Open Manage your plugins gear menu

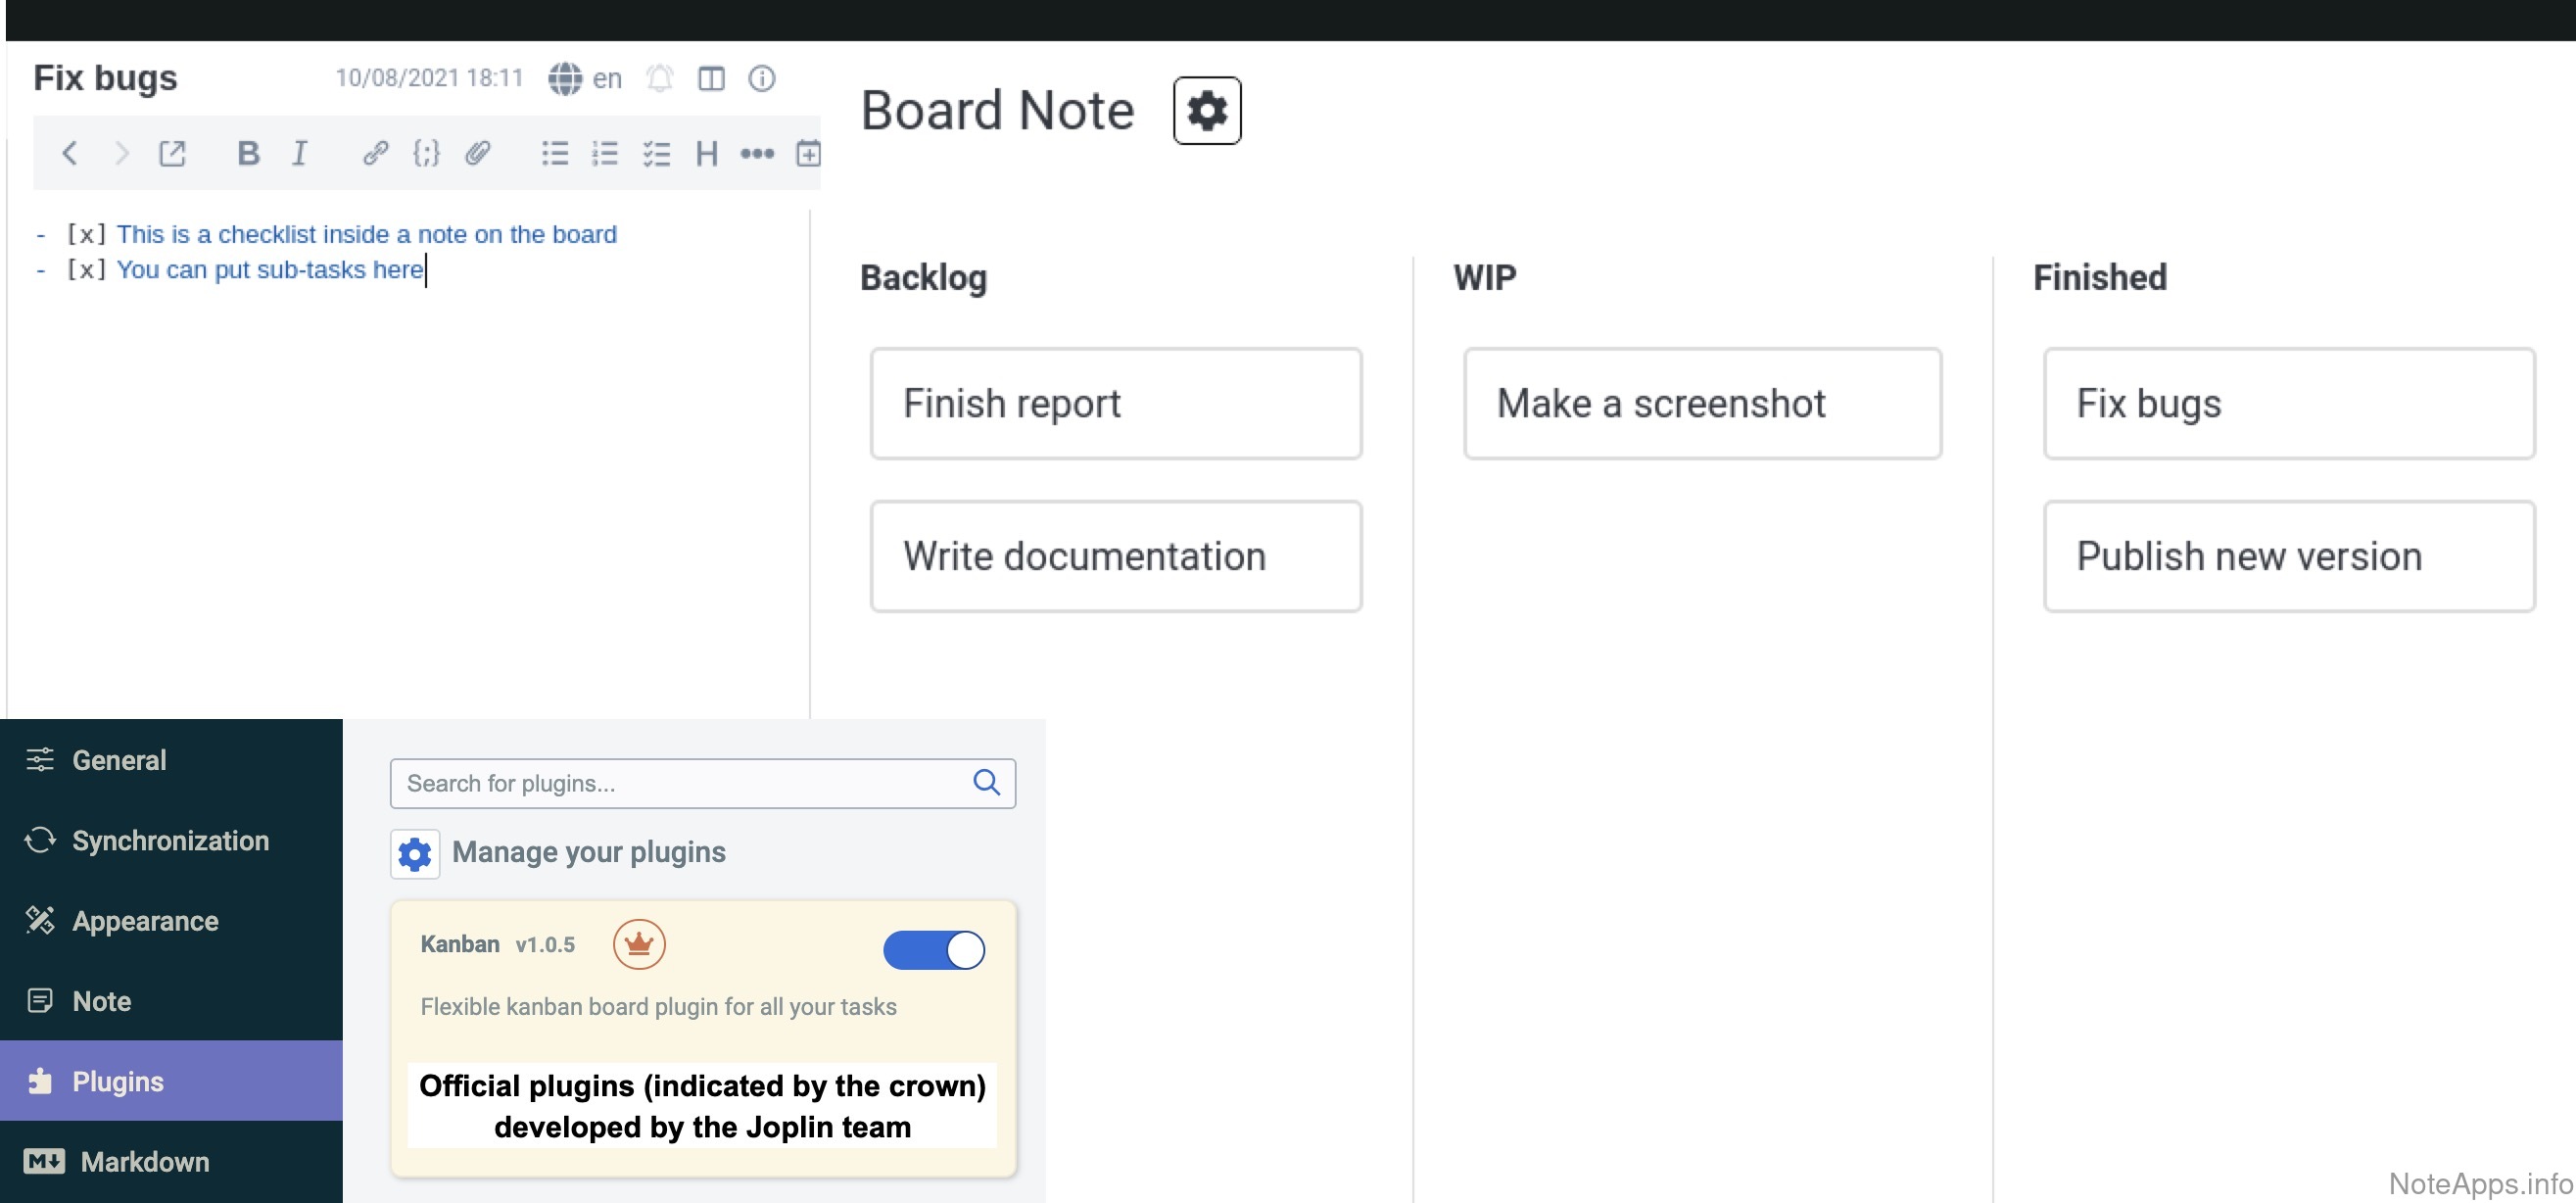click(415, 853)
